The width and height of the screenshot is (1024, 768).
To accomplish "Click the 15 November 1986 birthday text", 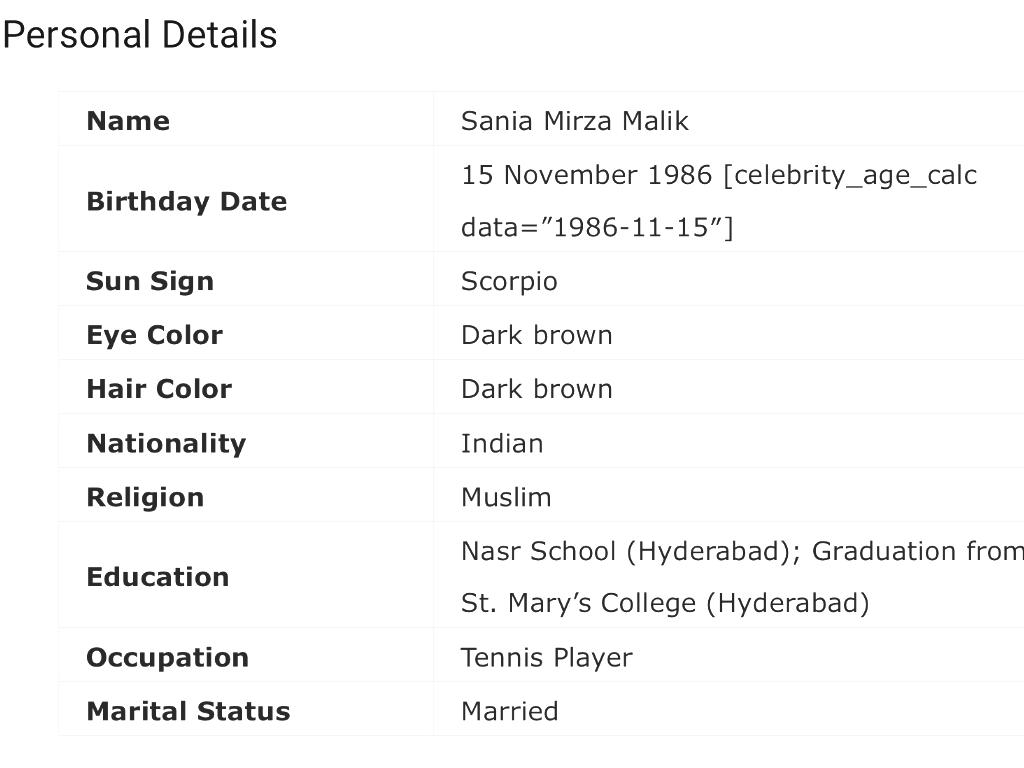I will (x=588, y=175).
